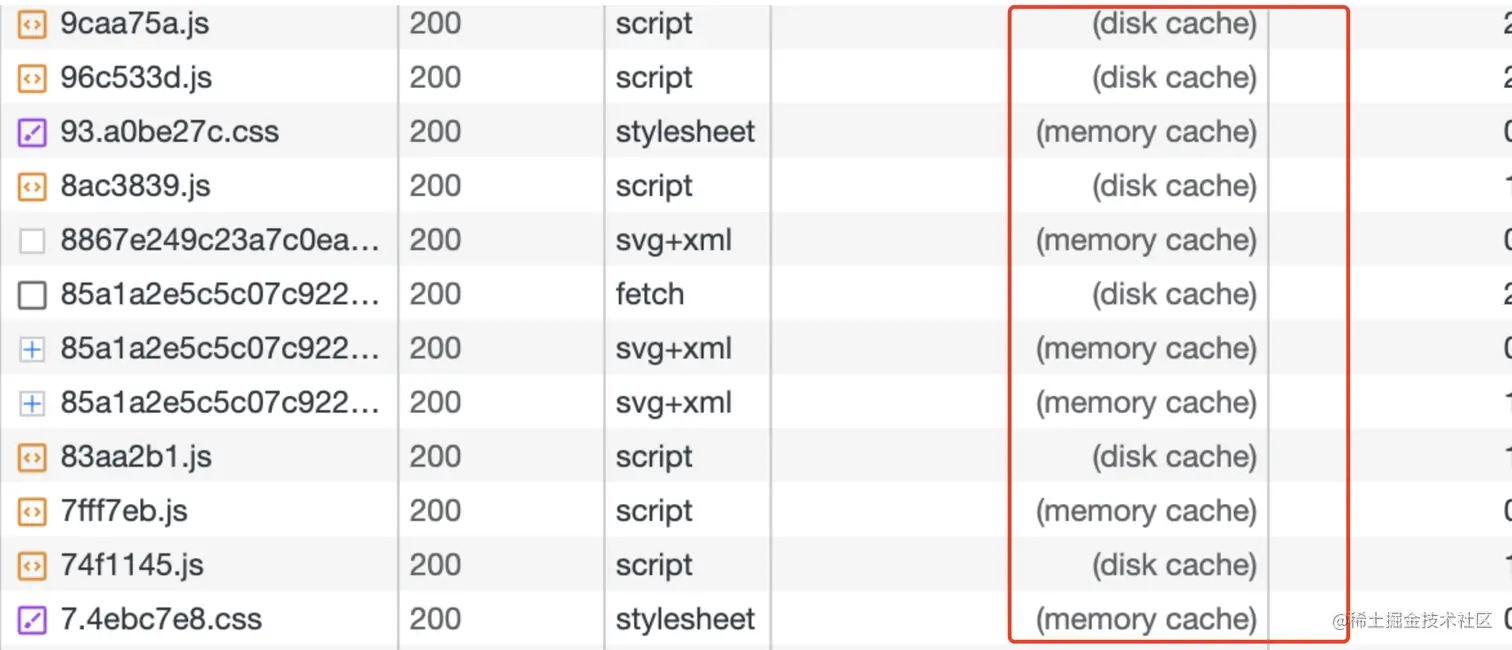Image resolution: width=1512 pixels, height=650 pixels.
Task: Select the 93.a0be27c.css file name
Action: [169, 132]
